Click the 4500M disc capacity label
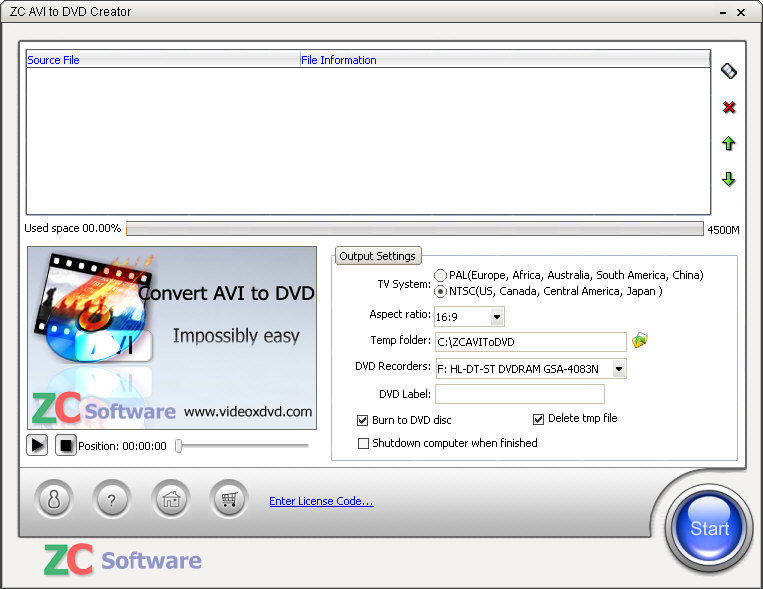Viewport: 763px width, 589px height. 723,230
